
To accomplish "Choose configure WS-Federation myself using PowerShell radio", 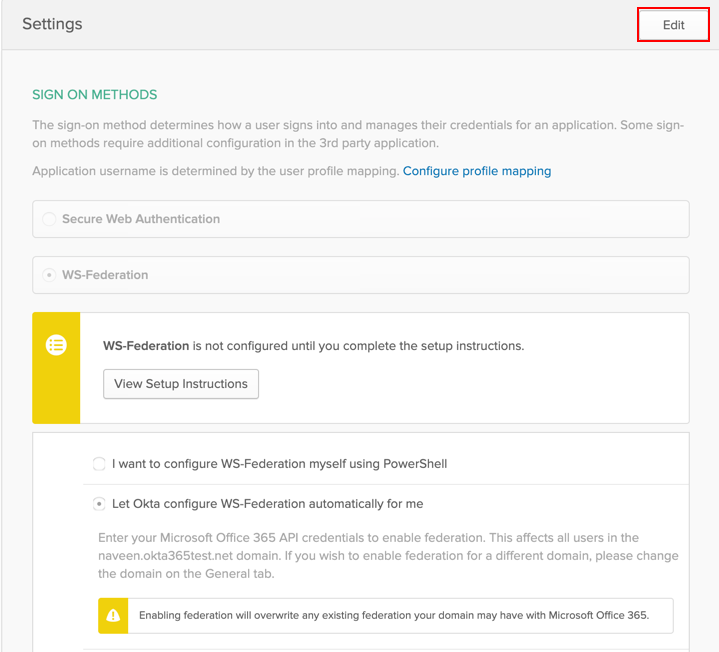I will pyautogui.click(x=99, y=464).
